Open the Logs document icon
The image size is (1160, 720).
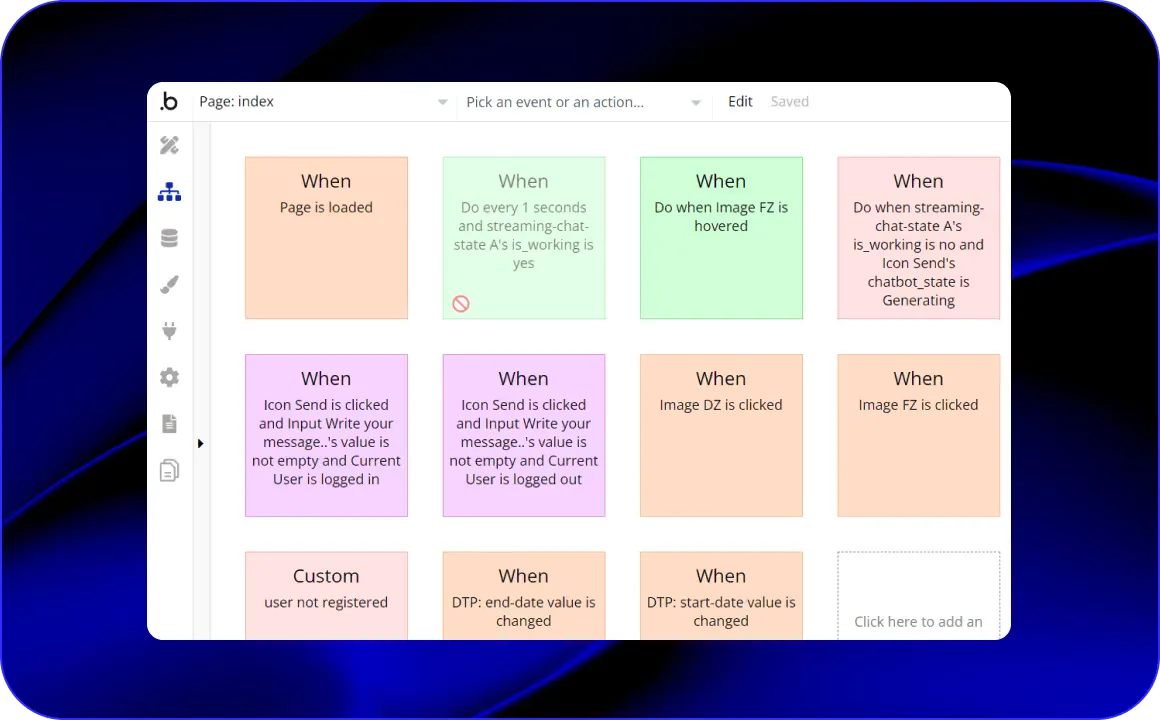click(x=169, y=423)
